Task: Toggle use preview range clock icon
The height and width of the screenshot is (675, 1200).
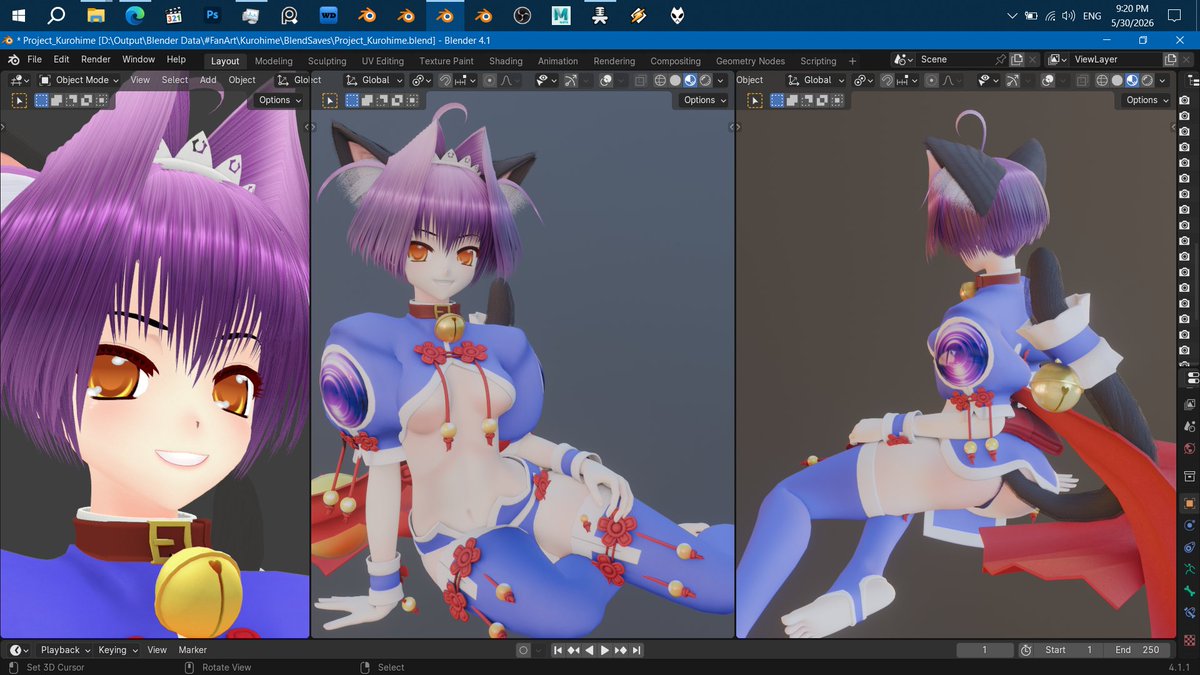Action: [1026, 650]
